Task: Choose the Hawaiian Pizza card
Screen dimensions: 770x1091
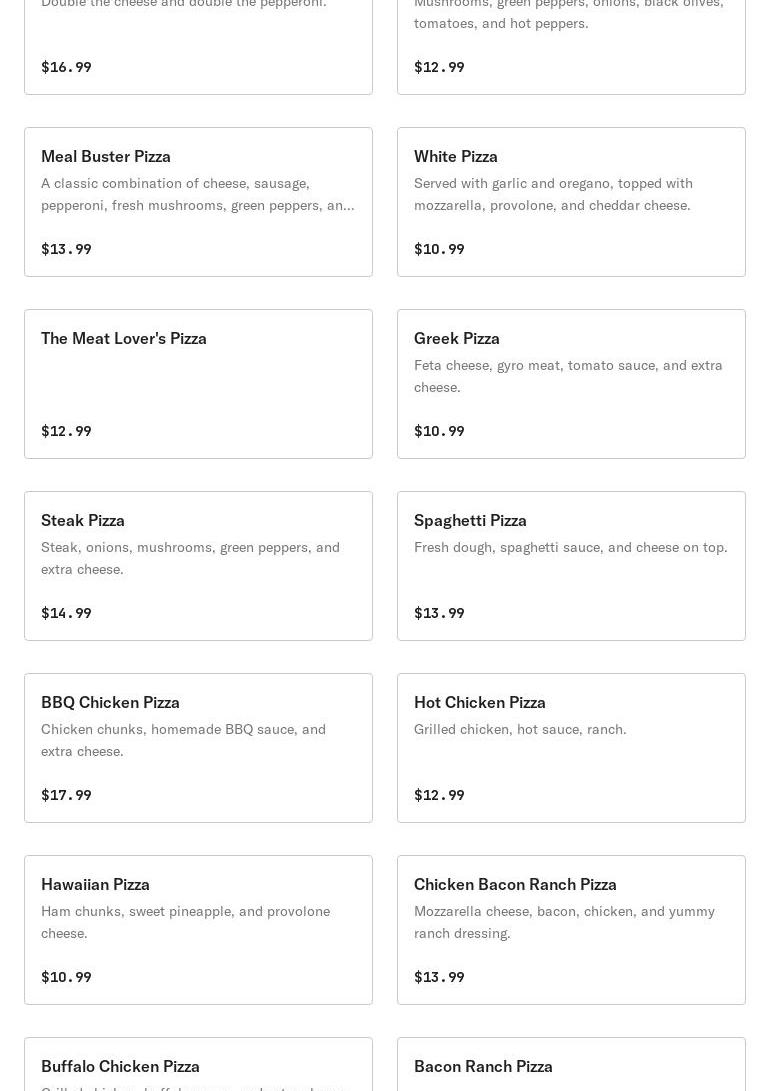Action: pos(198,929)
